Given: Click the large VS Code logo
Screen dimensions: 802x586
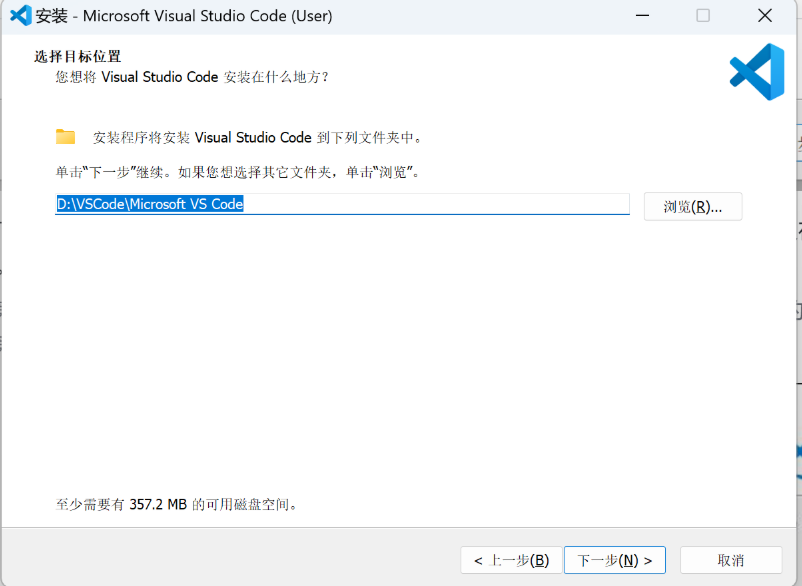Looking at the screenshot, I should coord(757,72).
